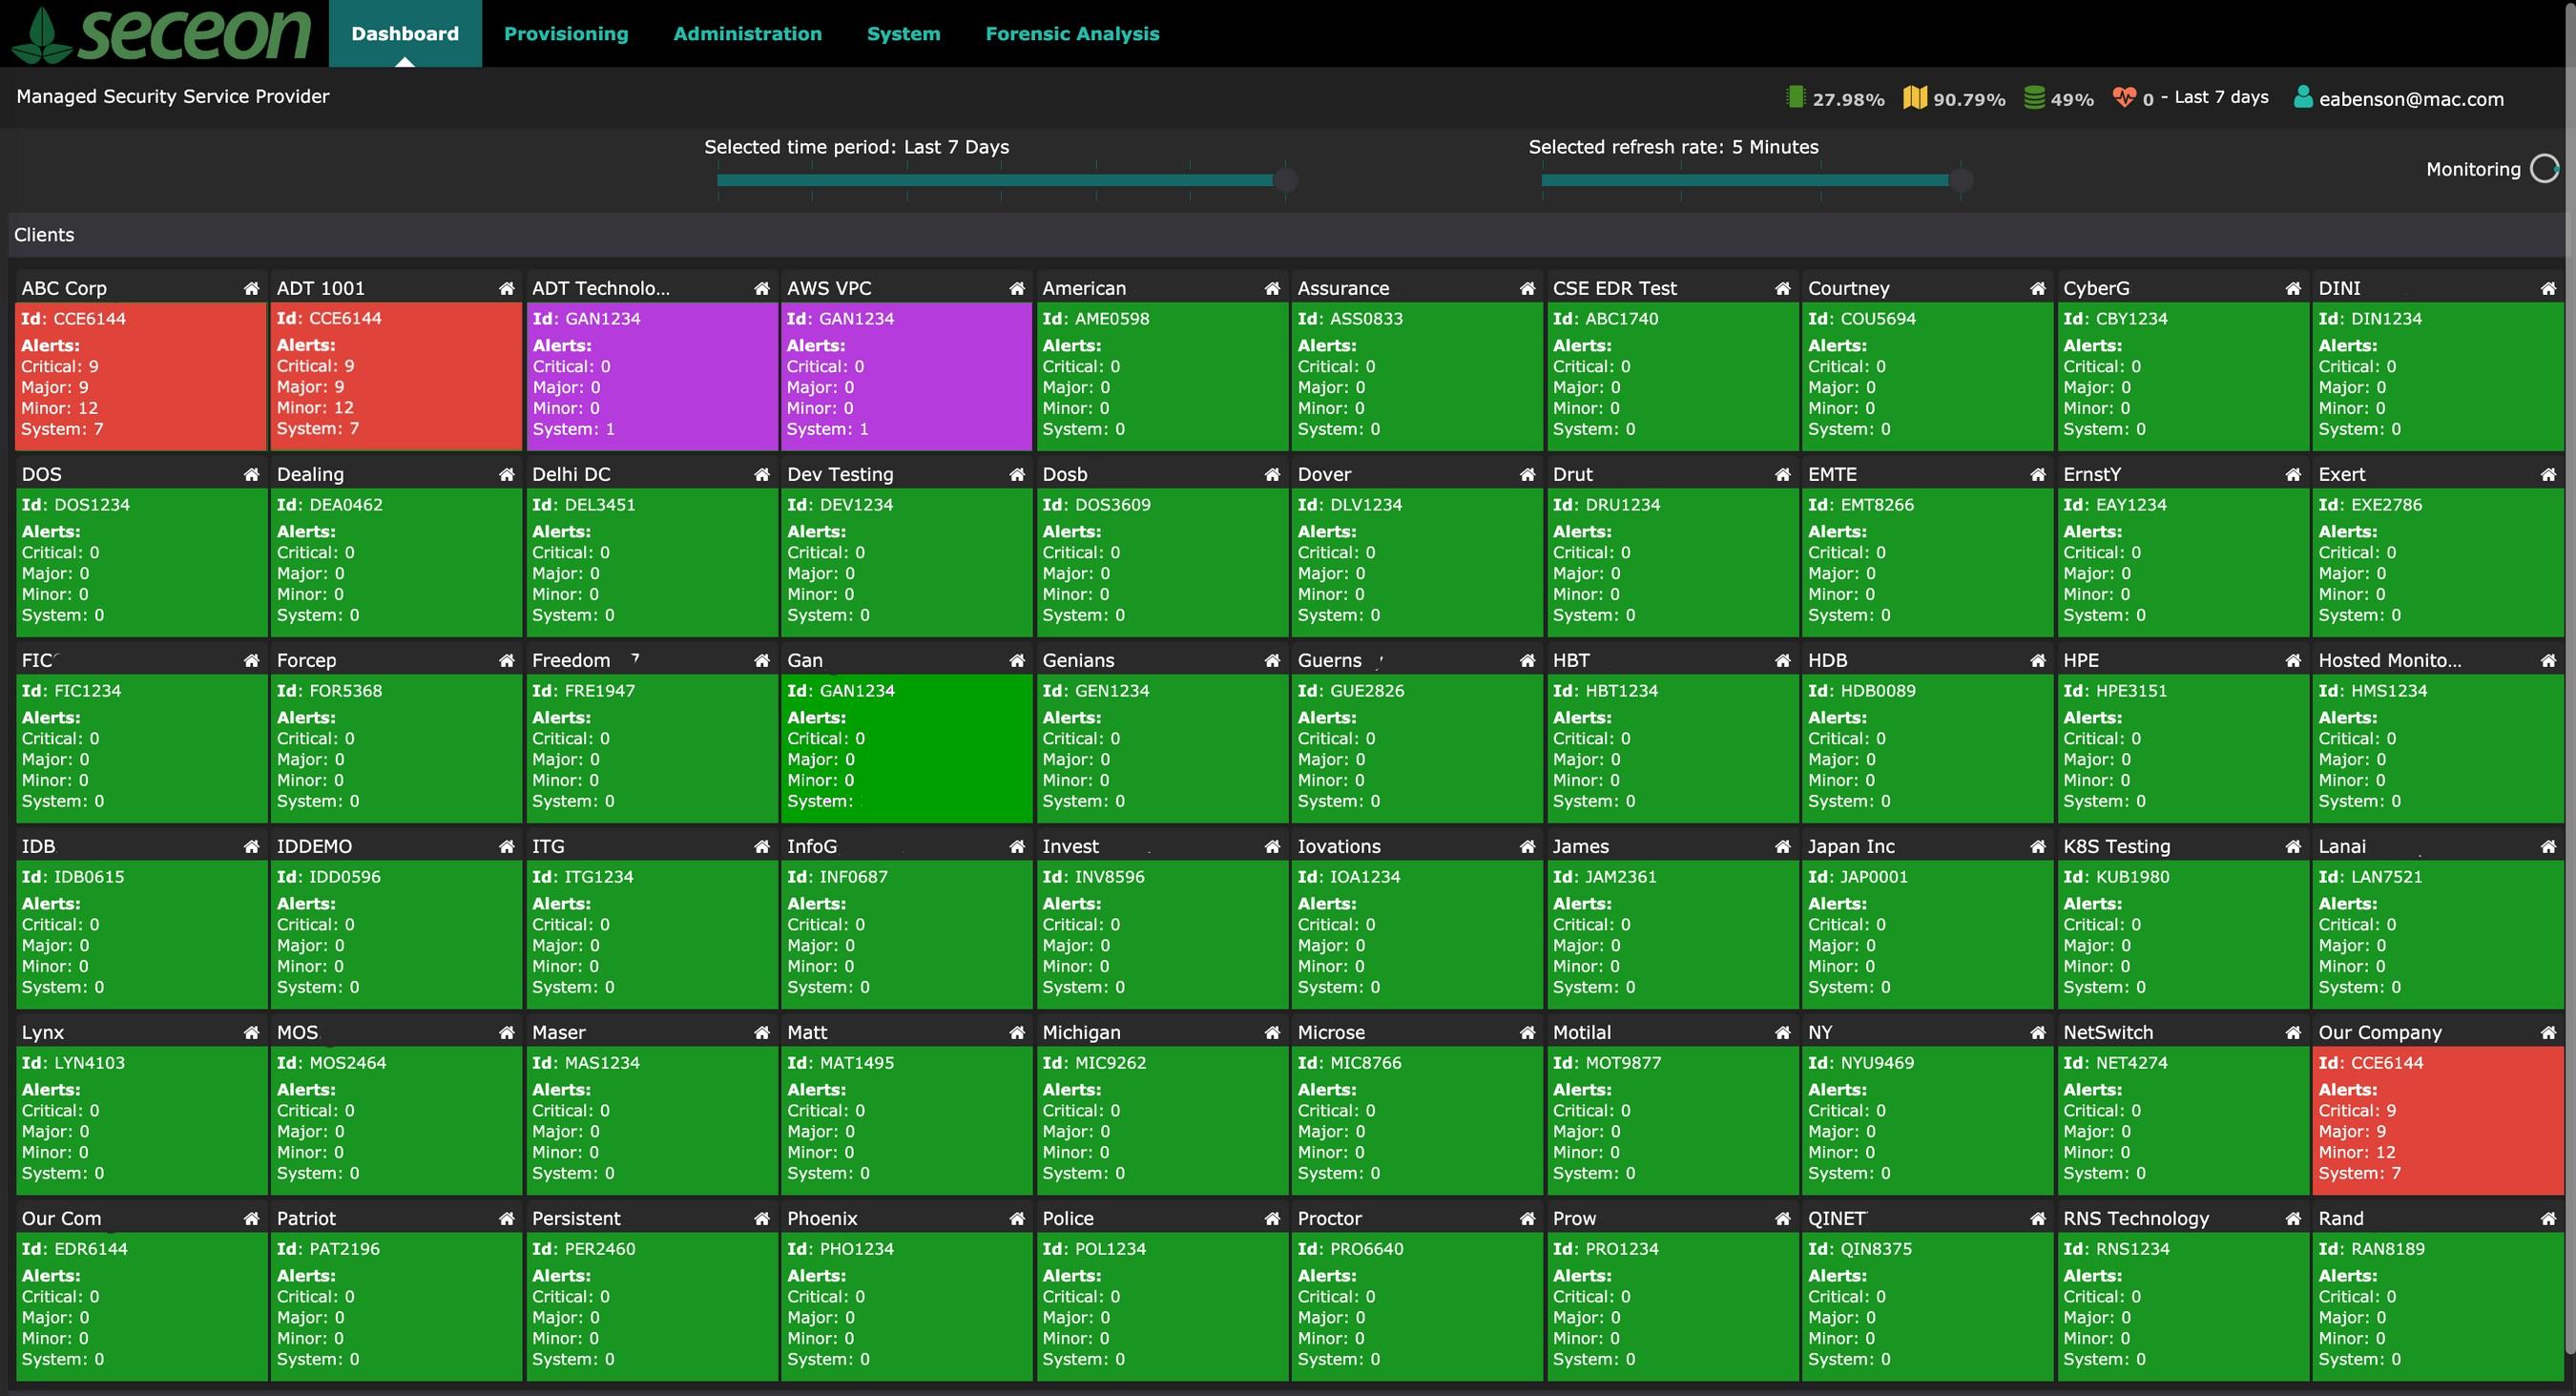2576x1396 pixels.
Task: Click the home icon on ABC Corp tile
Action: 251,289
